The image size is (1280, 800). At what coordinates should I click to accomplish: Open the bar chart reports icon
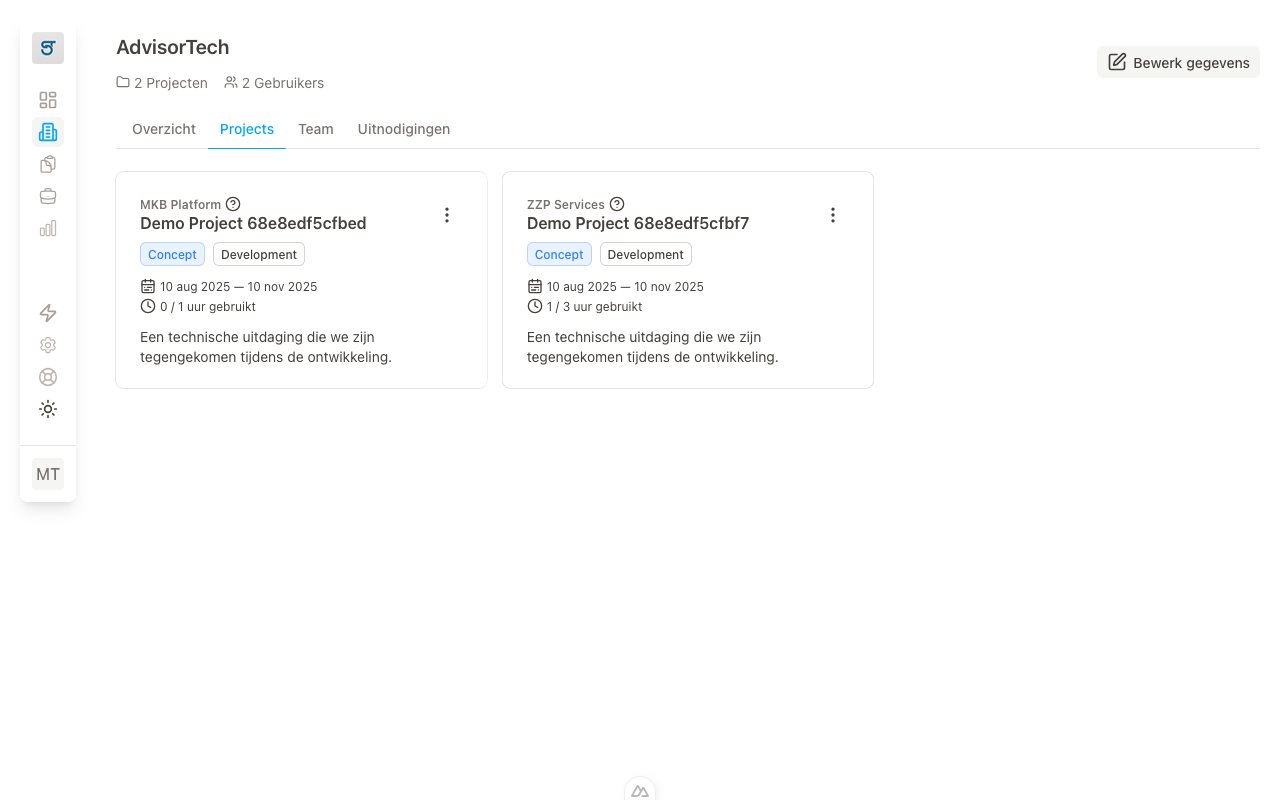point(48,228)
